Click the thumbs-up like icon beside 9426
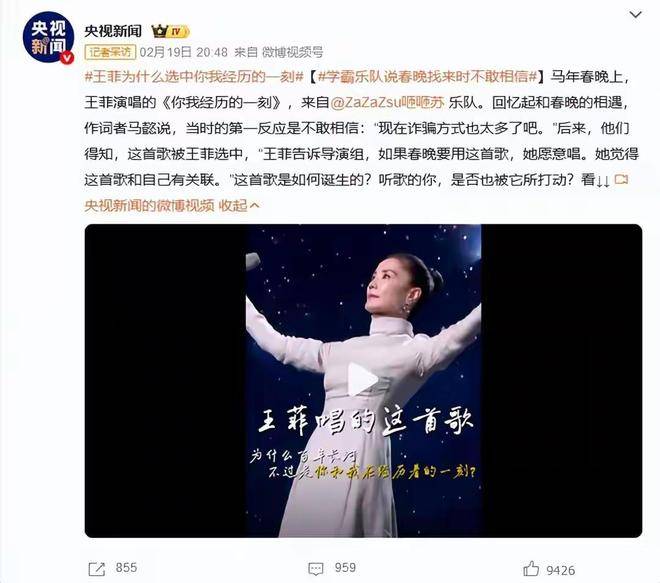This screenshot has width=660, height=583. click(x=531, y=569)
